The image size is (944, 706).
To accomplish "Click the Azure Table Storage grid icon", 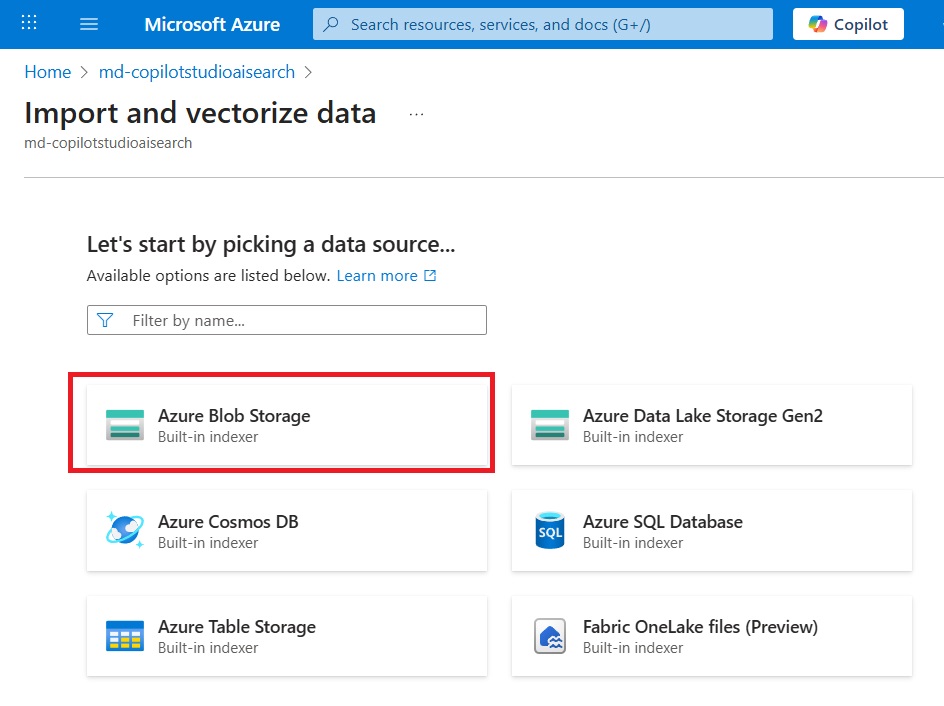I will pyautogui.click(x=125, y=636).
